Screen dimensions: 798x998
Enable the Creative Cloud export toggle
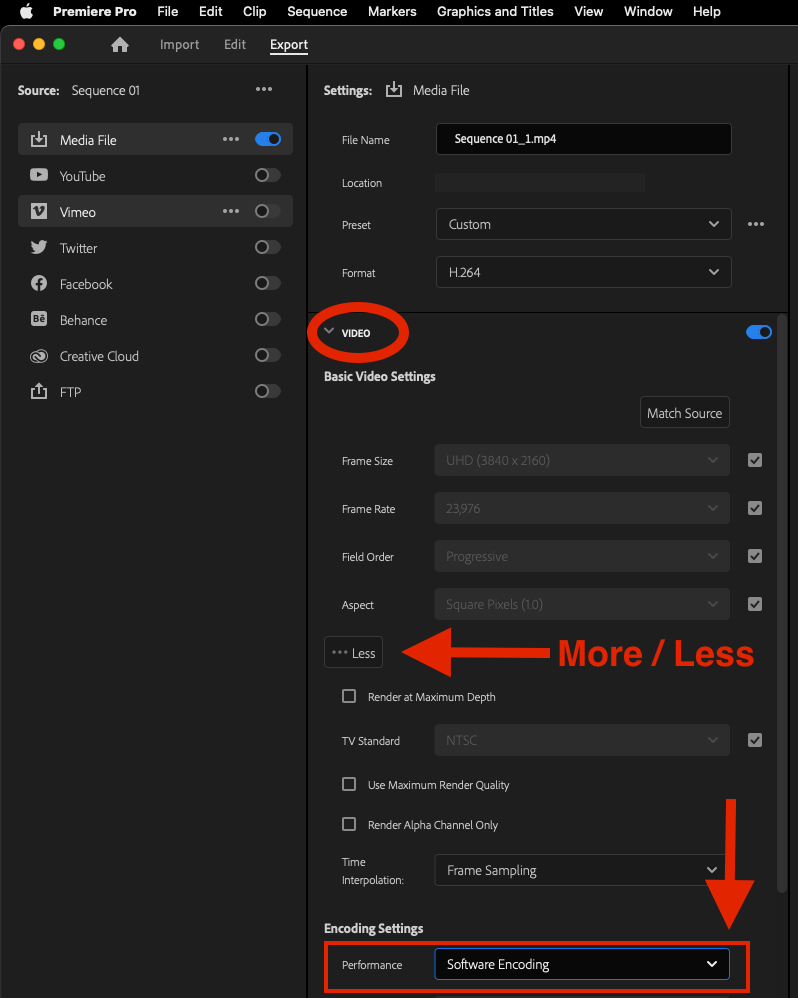267,355
